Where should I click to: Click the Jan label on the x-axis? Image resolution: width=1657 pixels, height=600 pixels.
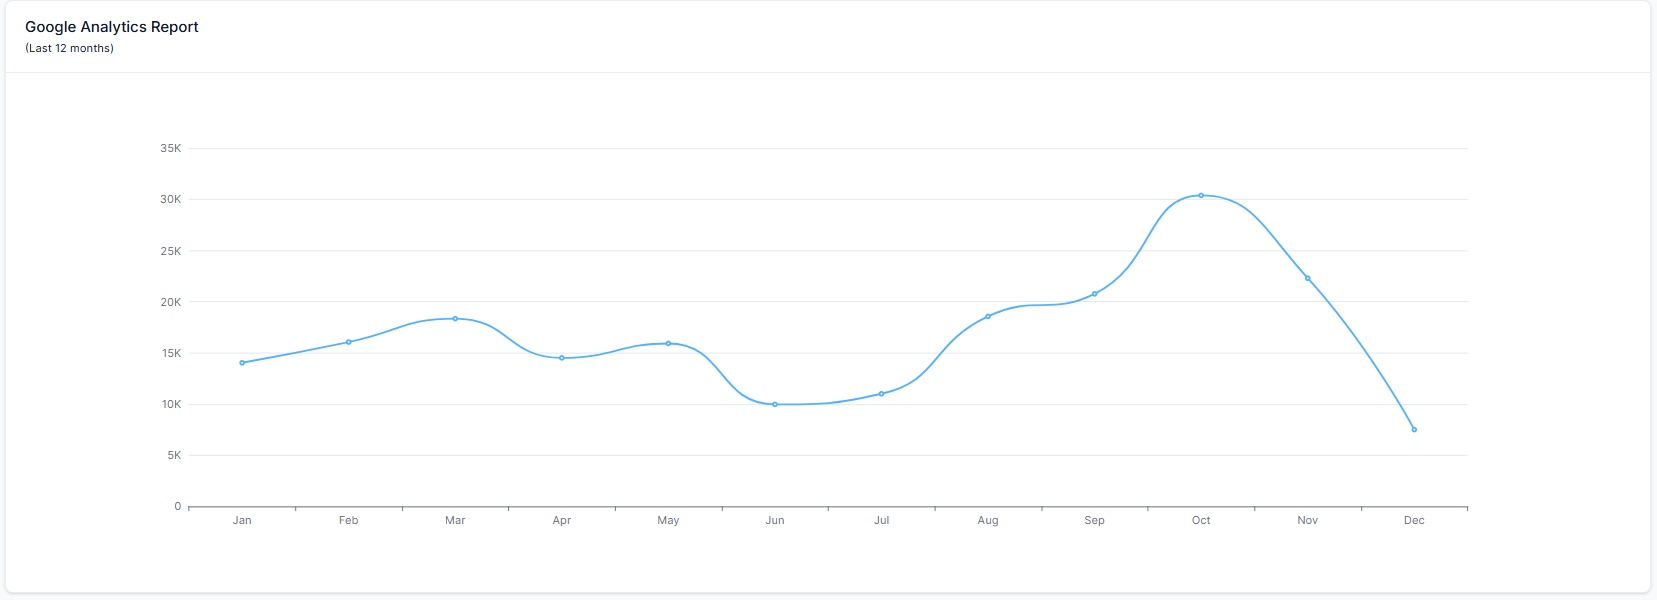tap(242, 520)
